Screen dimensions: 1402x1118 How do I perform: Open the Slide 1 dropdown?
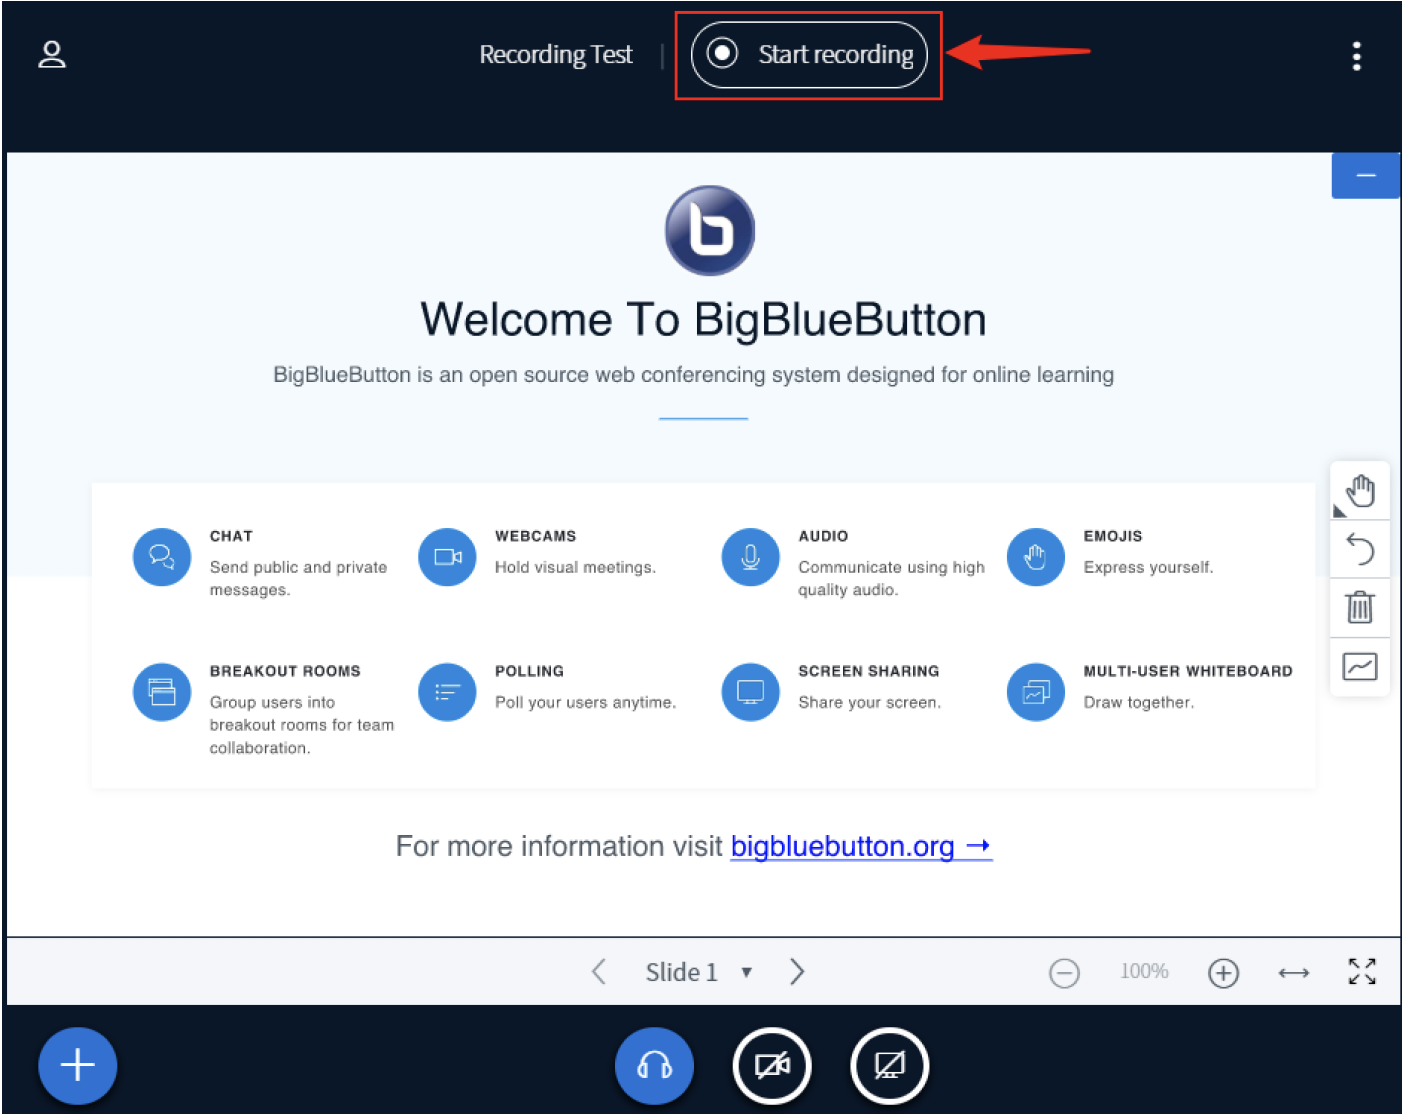pyautogui.click(x=698, y=972)
